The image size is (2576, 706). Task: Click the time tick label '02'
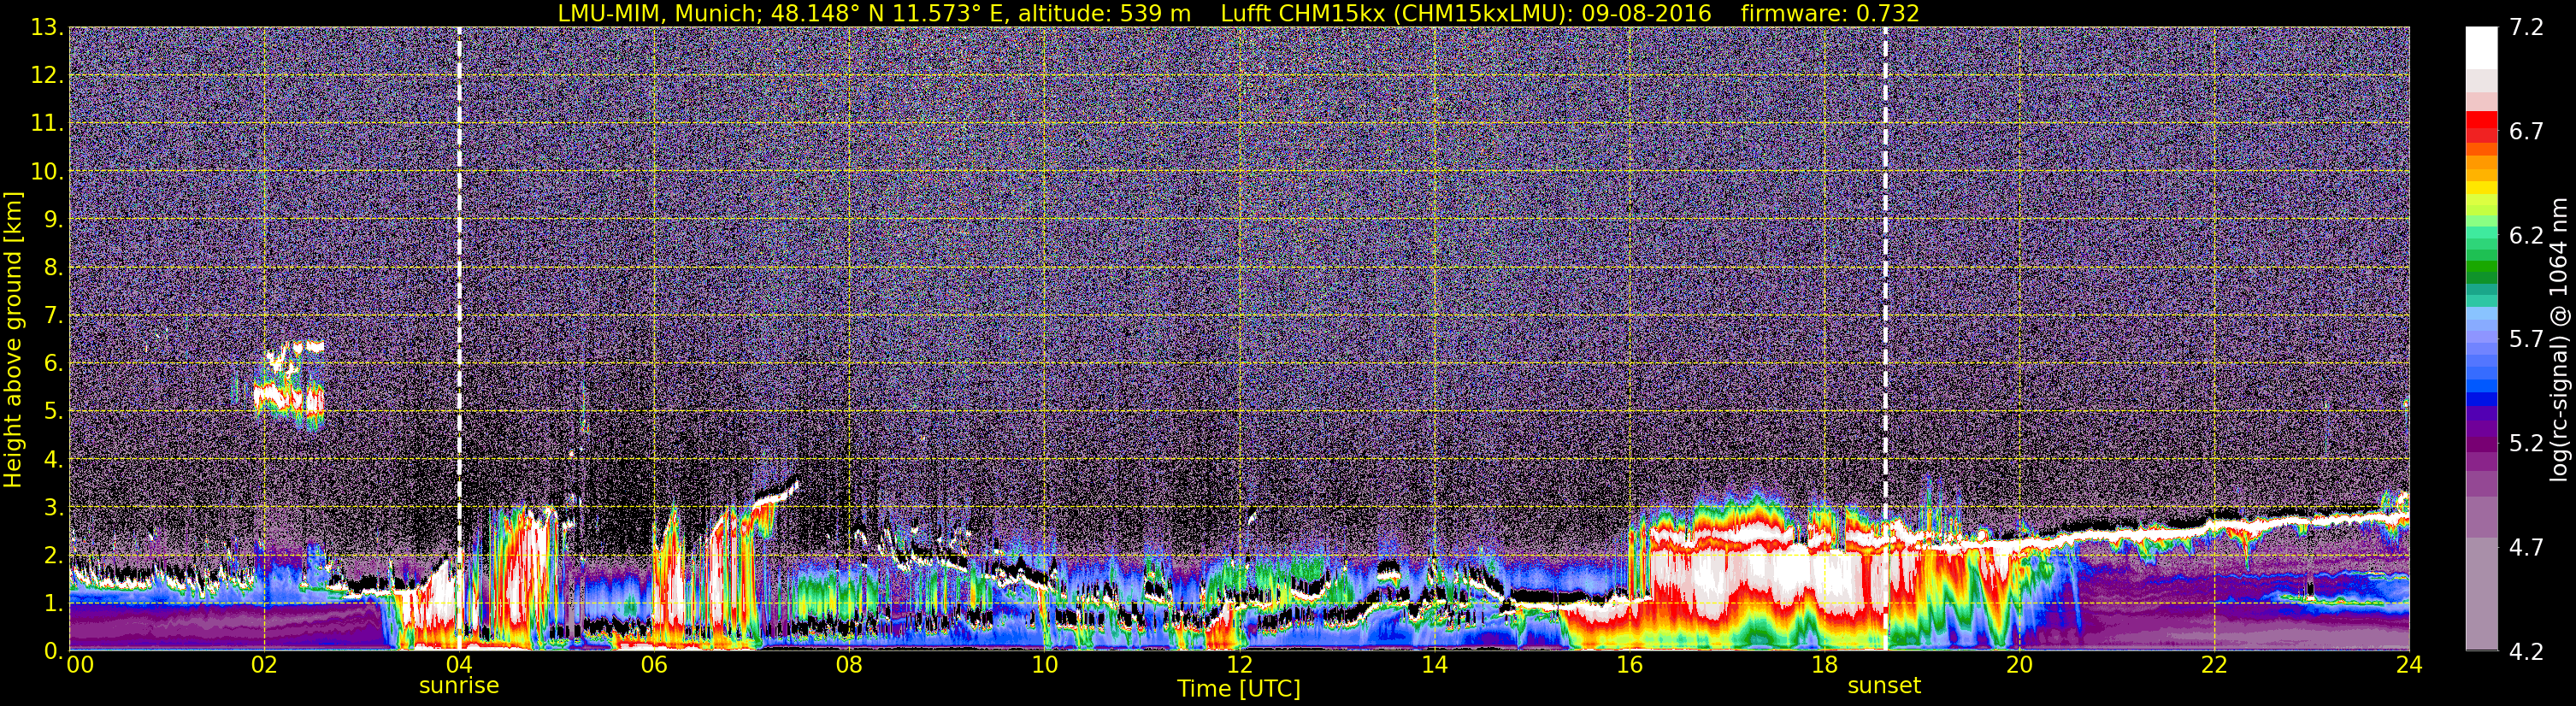pos(264,665)
